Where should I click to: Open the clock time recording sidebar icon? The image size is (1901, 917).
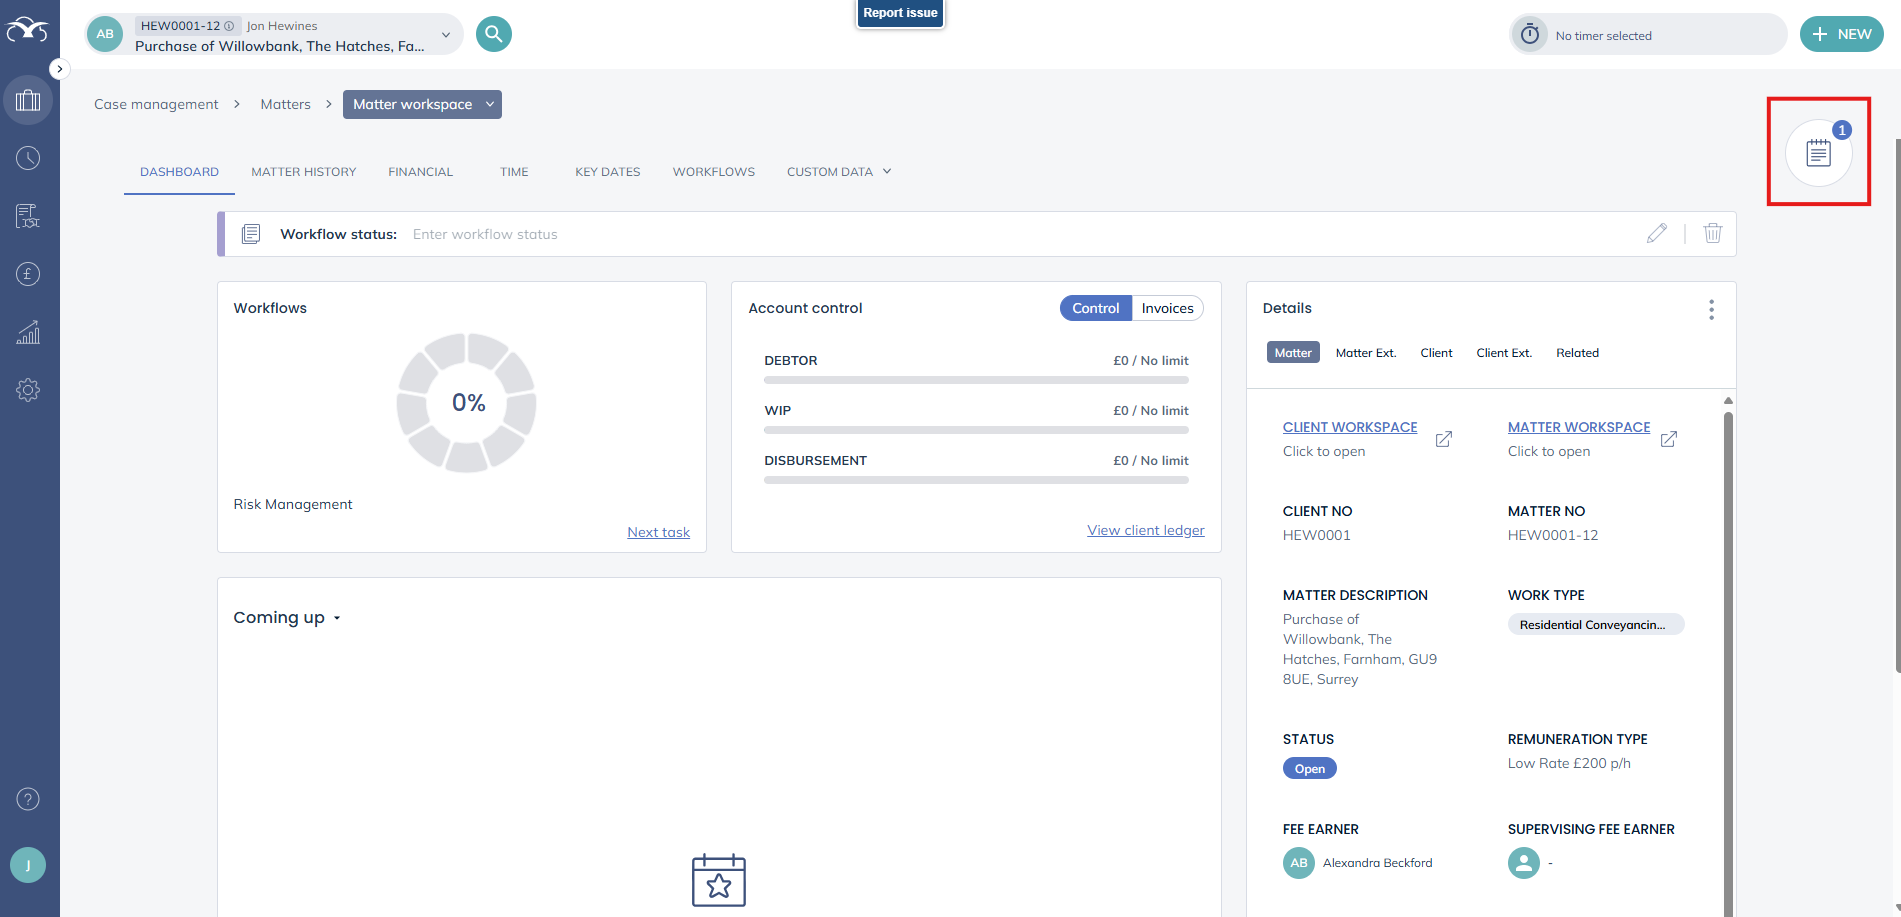28,158
